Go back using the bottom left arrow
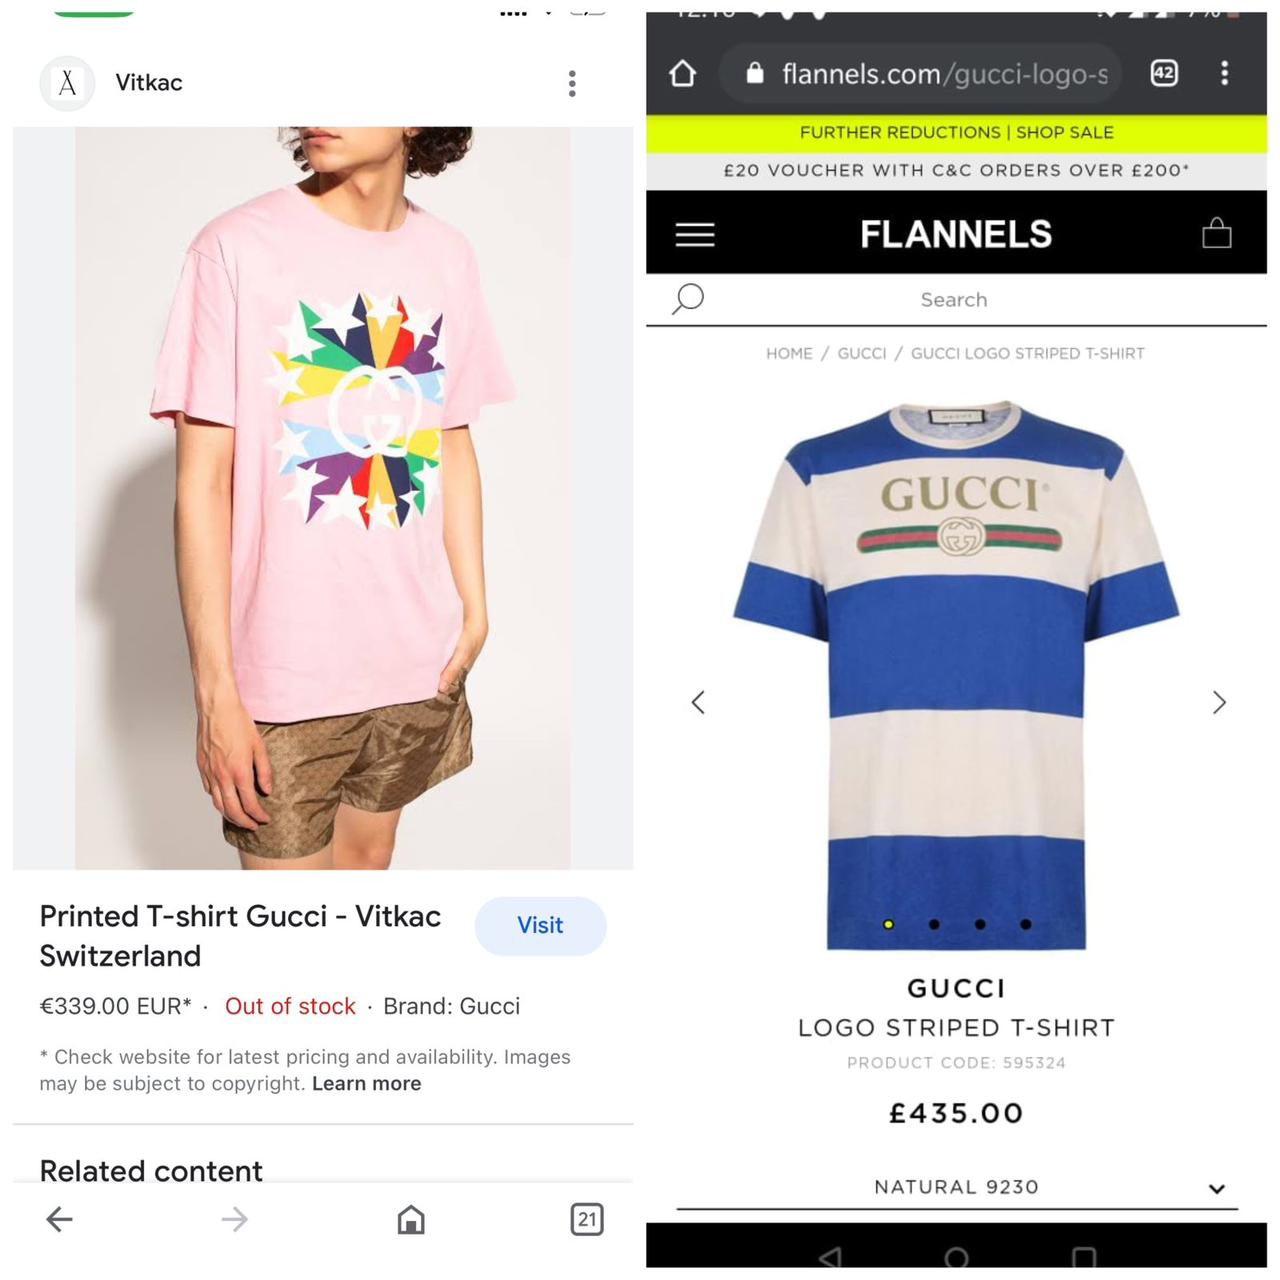The width and height of the screenshot is (1280, 1280). (60, 1219)
